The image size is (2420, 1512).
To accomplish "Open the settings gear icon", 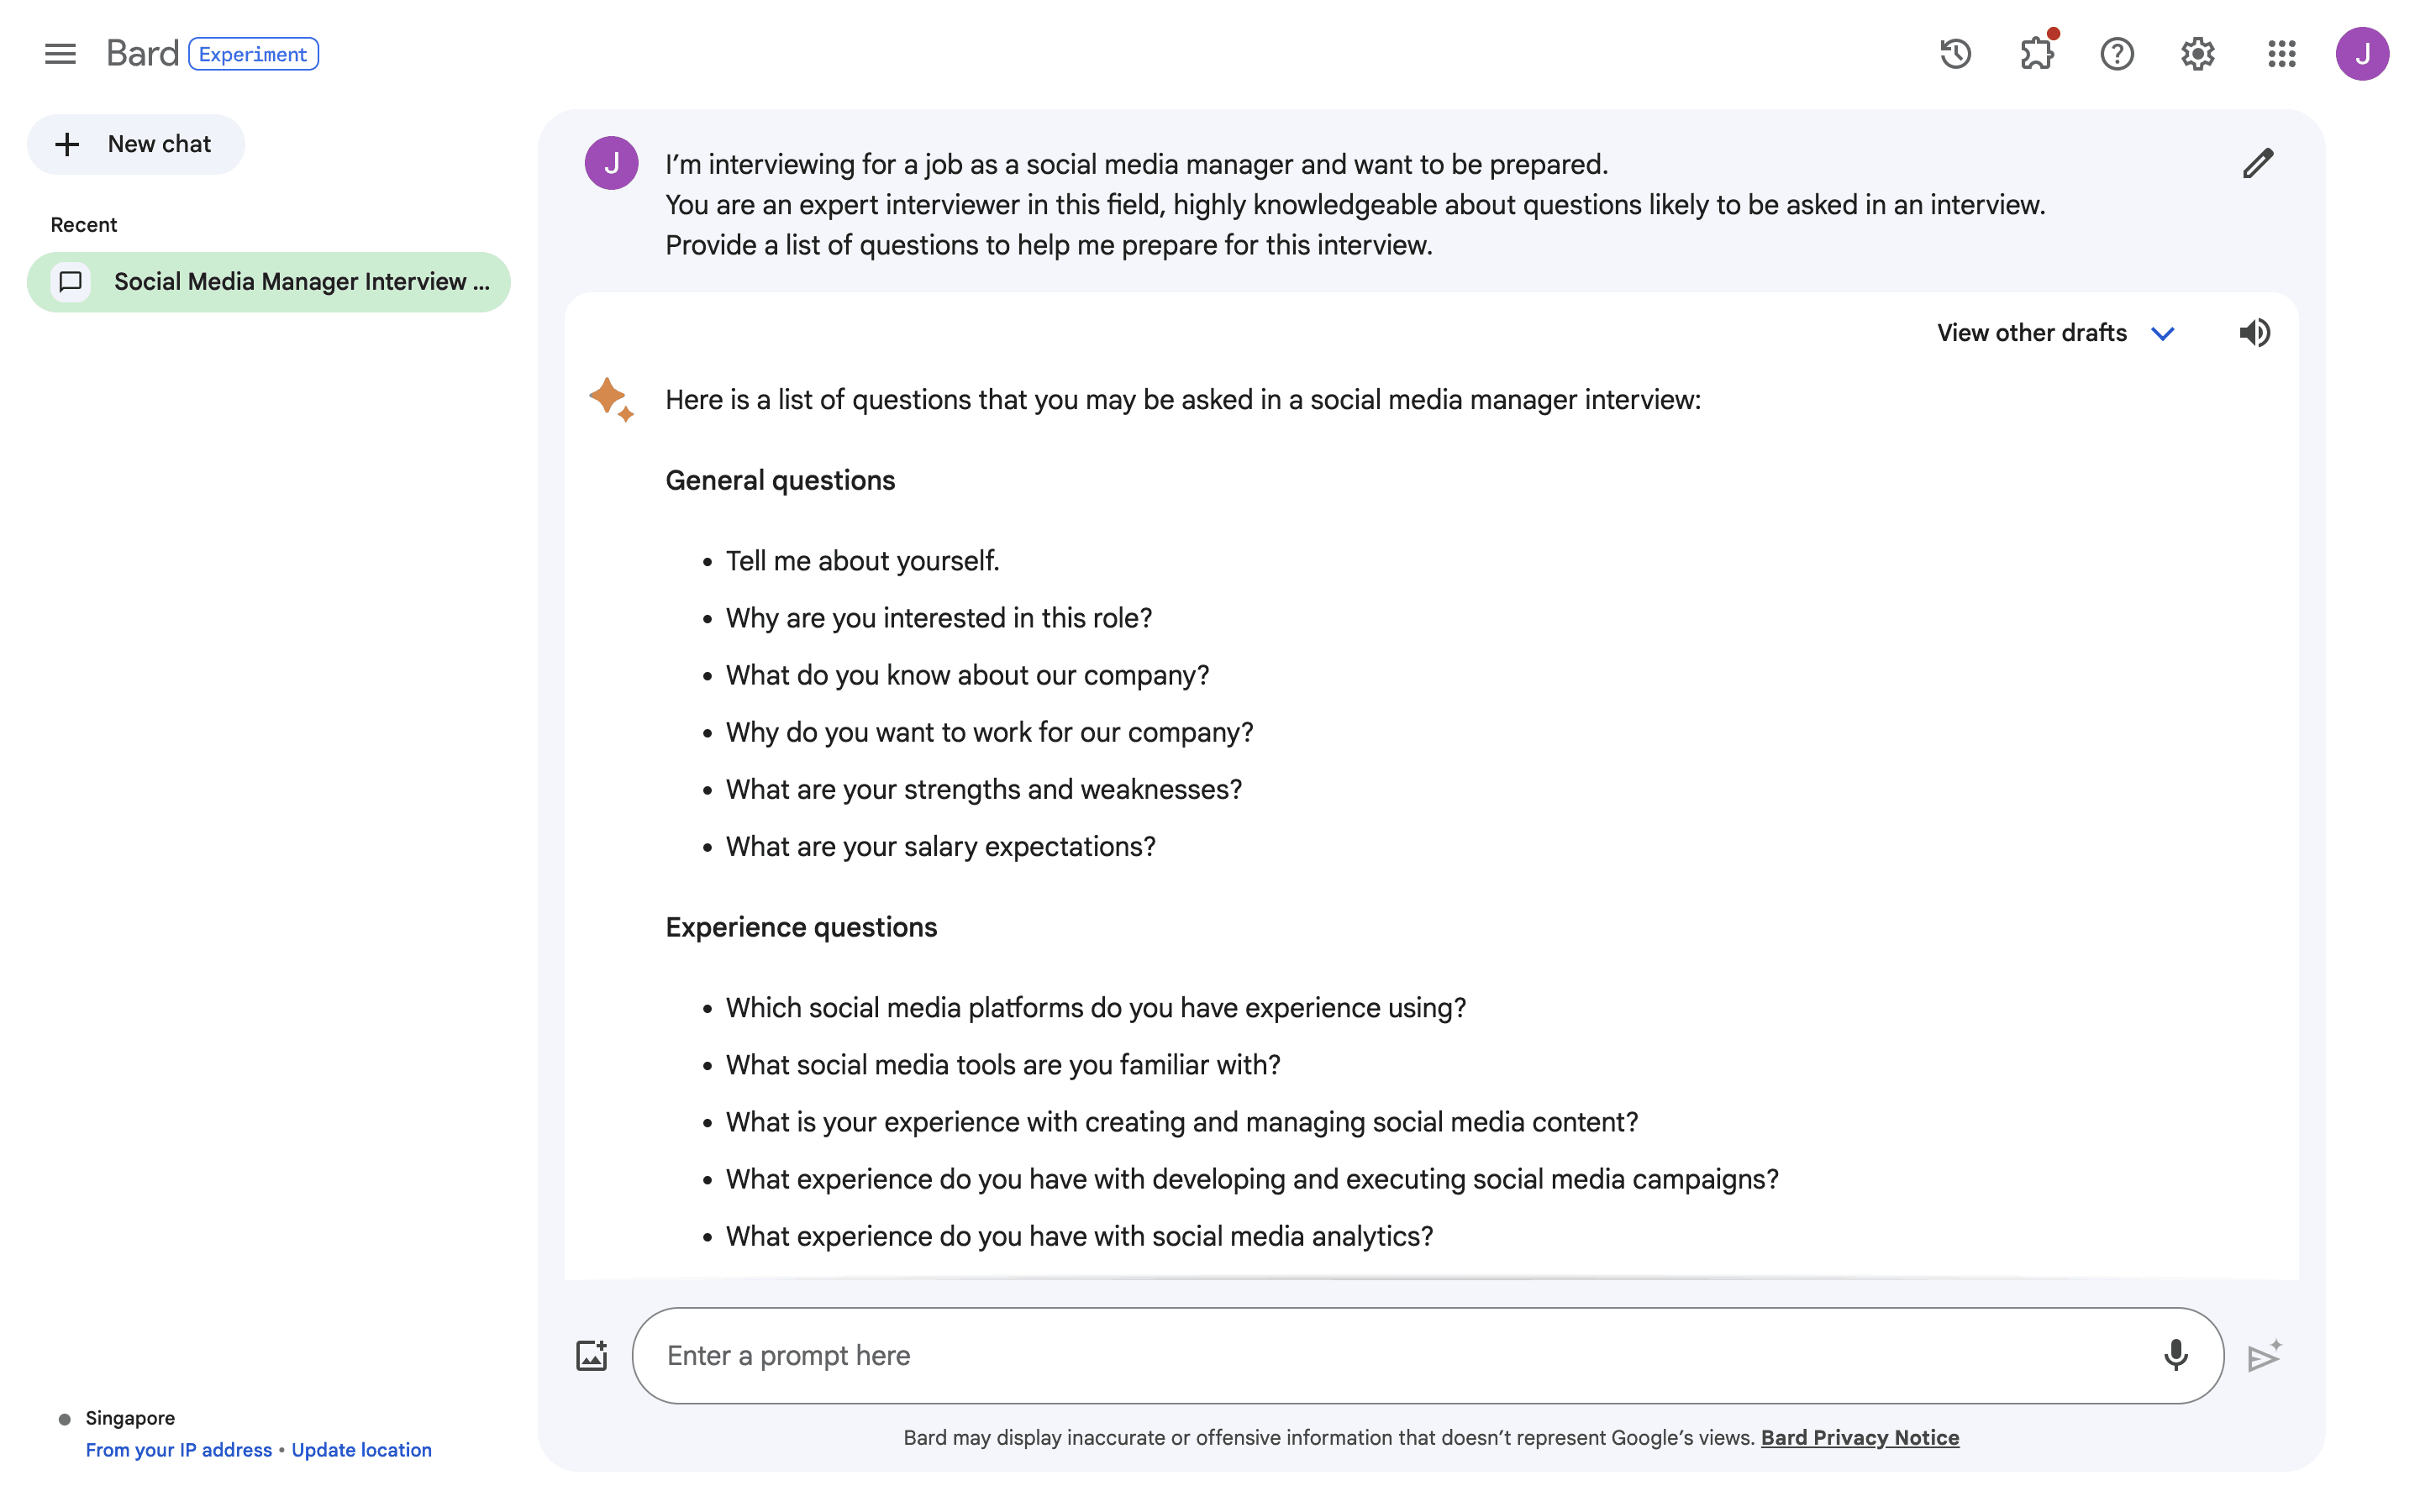I will point(2197,54).
